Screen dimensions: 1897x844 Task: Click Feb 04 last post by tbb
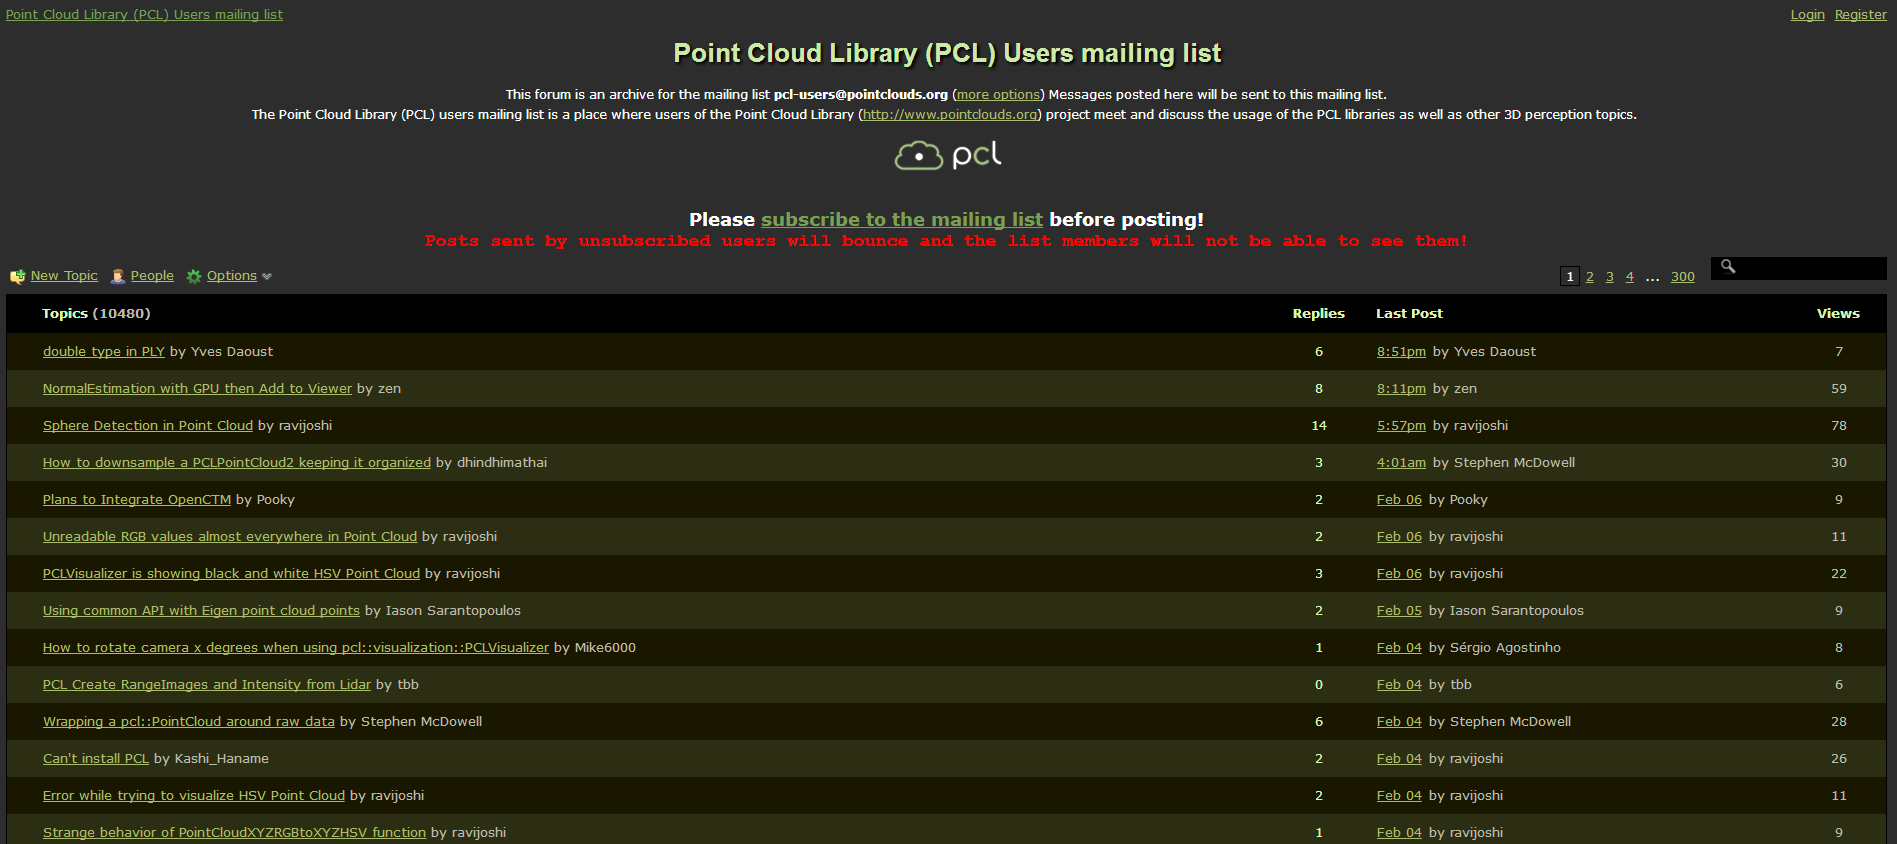coord(1399,685)
